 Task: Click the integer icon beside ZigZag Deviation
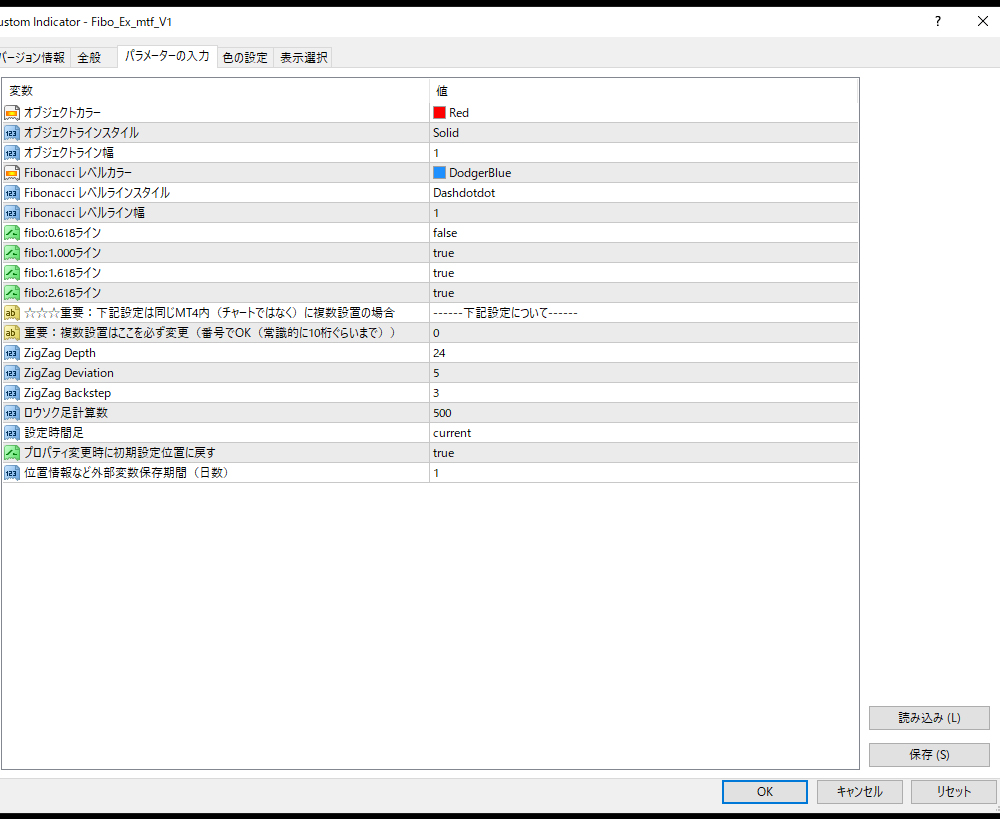coord(12,373)
